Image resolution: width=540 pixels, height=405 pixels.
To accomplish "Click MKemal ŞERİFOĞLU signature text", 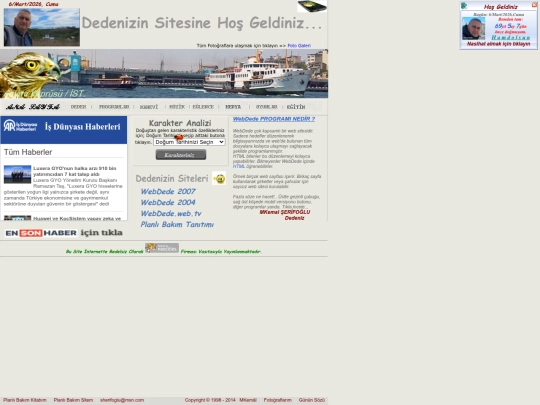I will tap(285, 212).
